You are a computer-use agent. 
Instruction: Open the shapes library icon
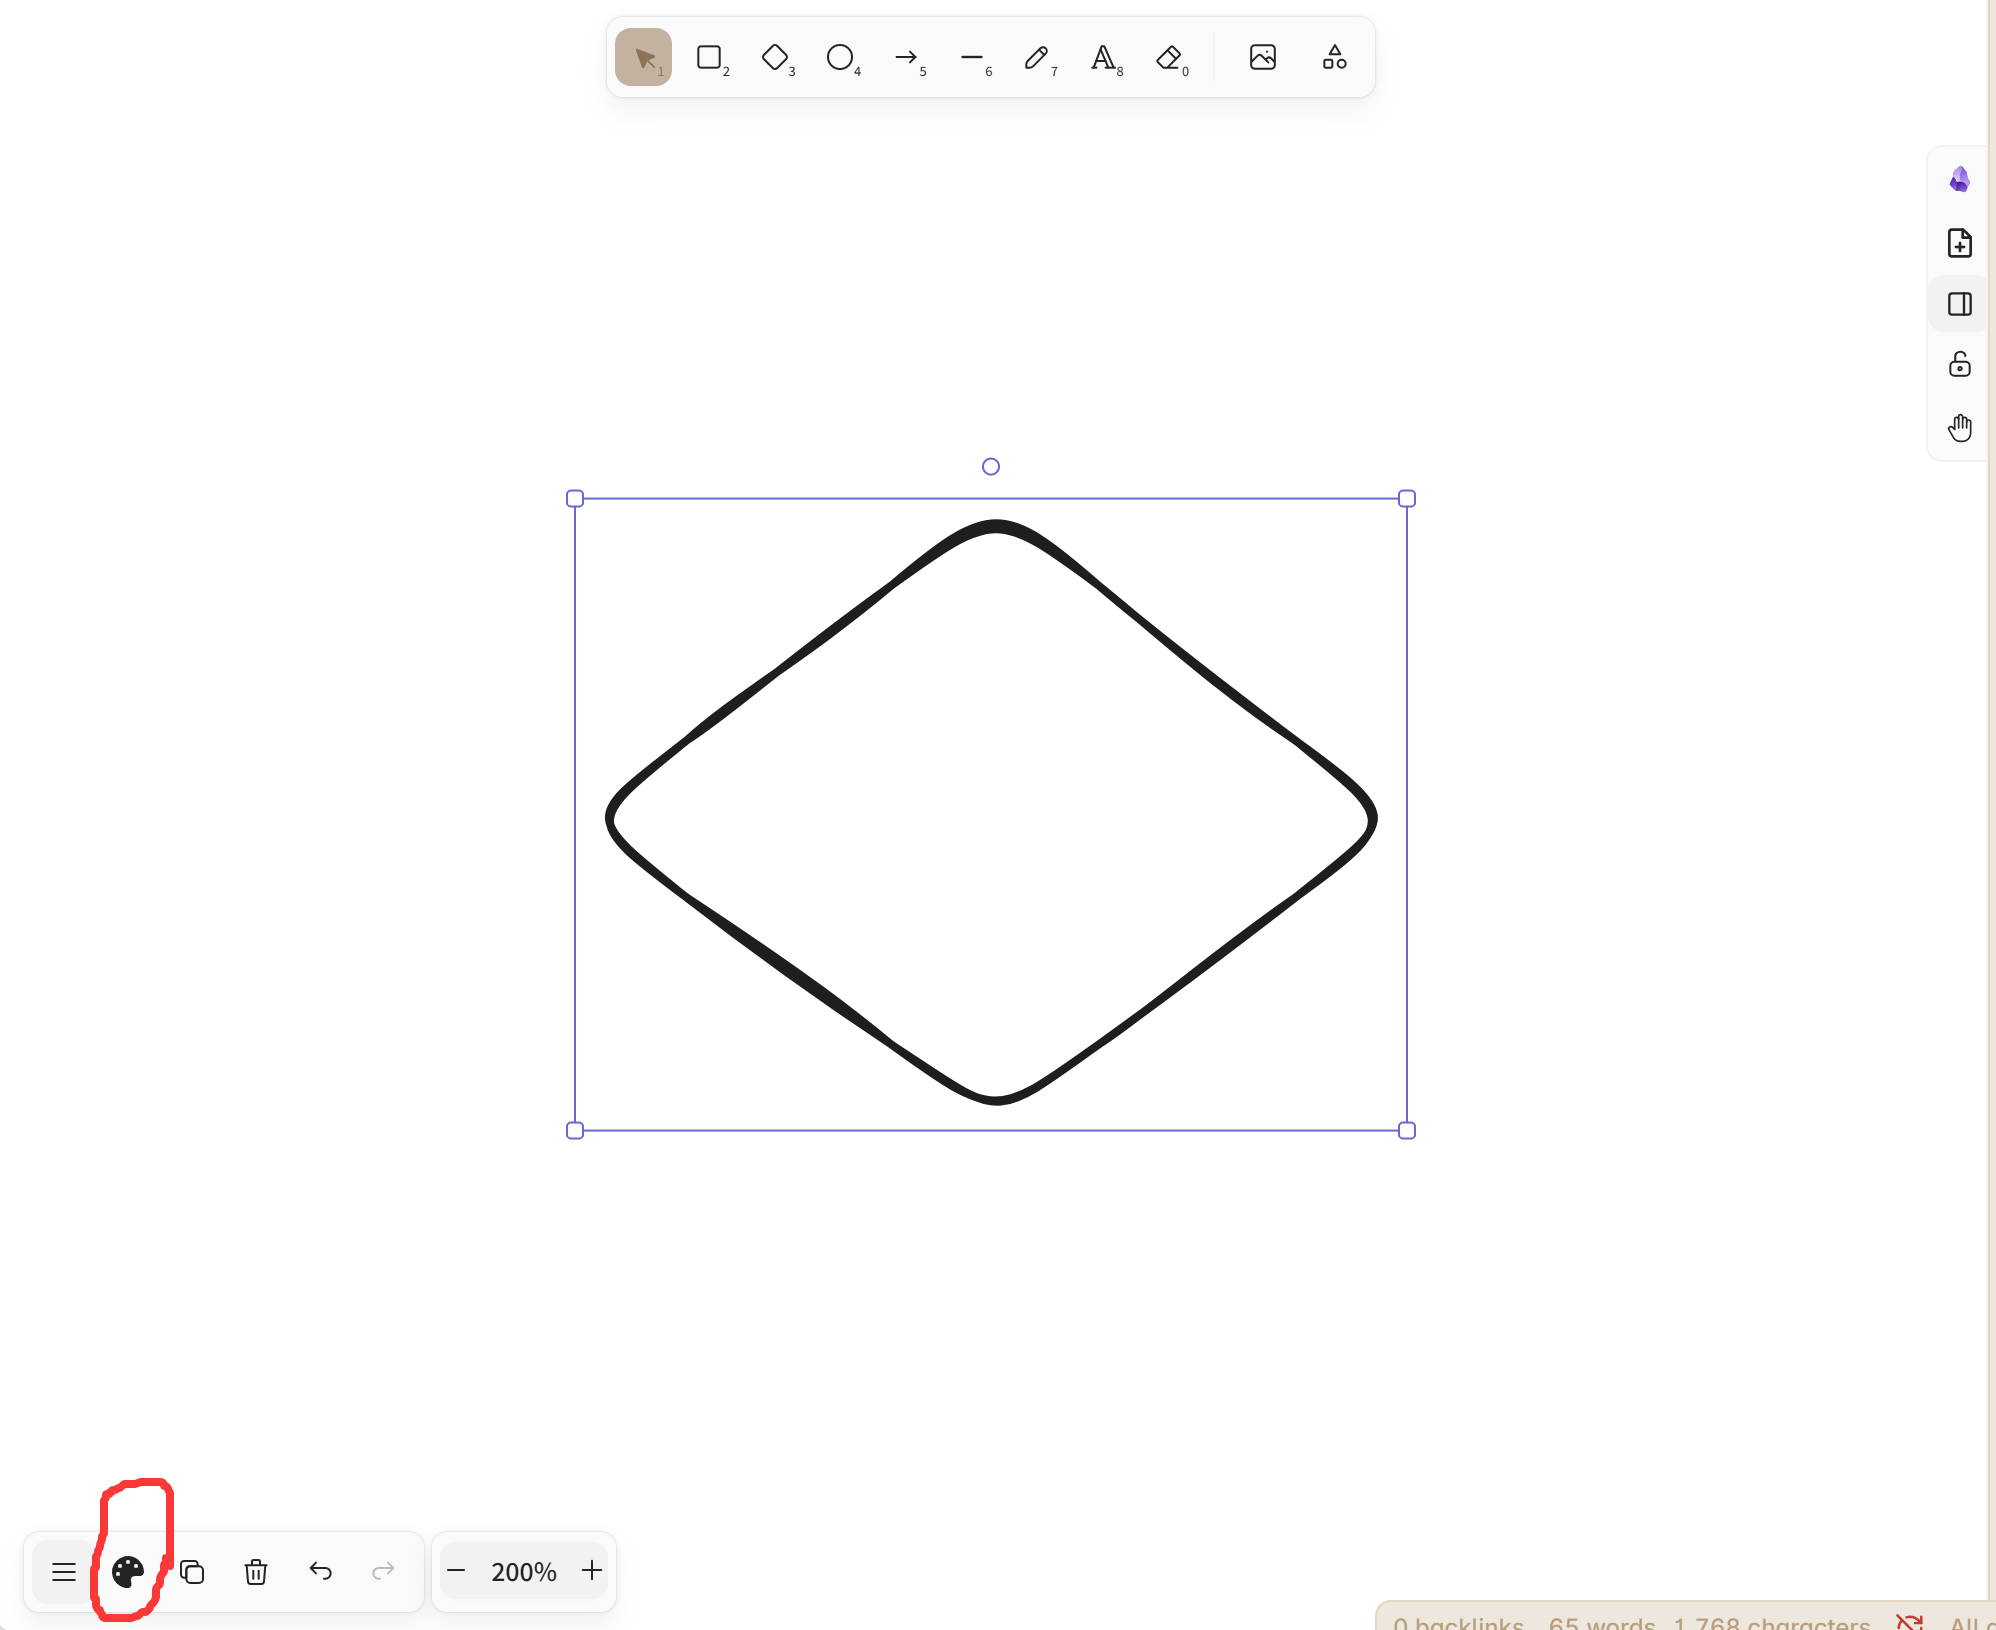[x=1334, y=58]
